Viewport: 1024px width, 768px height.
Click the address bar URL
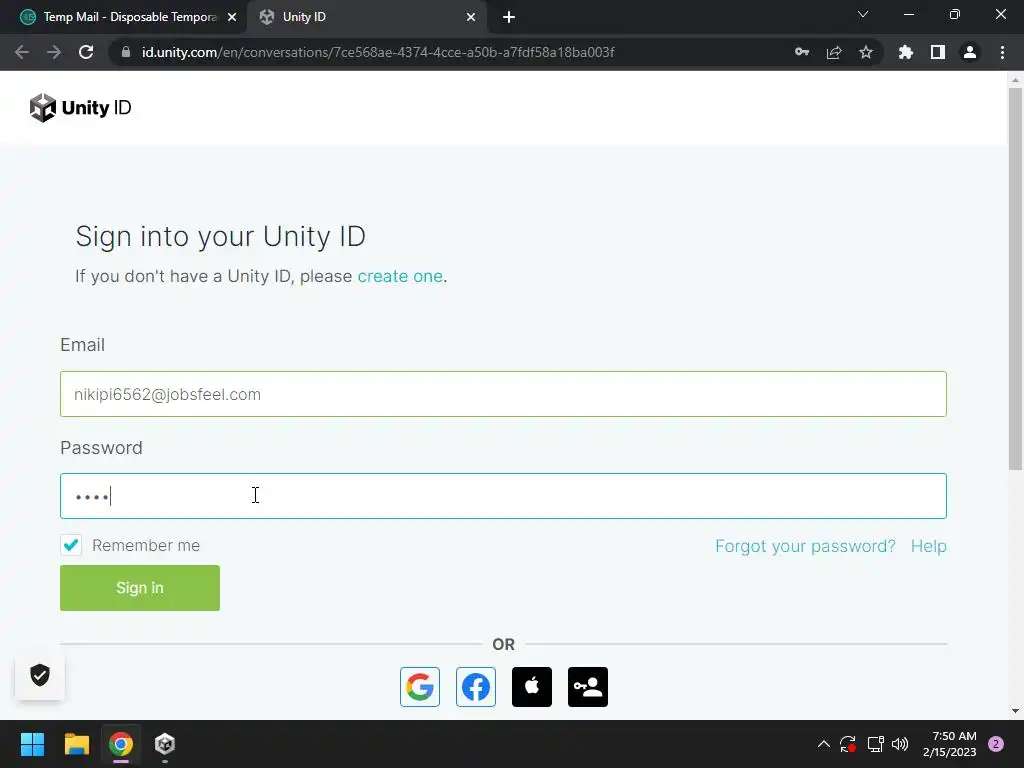pos(377,52)
